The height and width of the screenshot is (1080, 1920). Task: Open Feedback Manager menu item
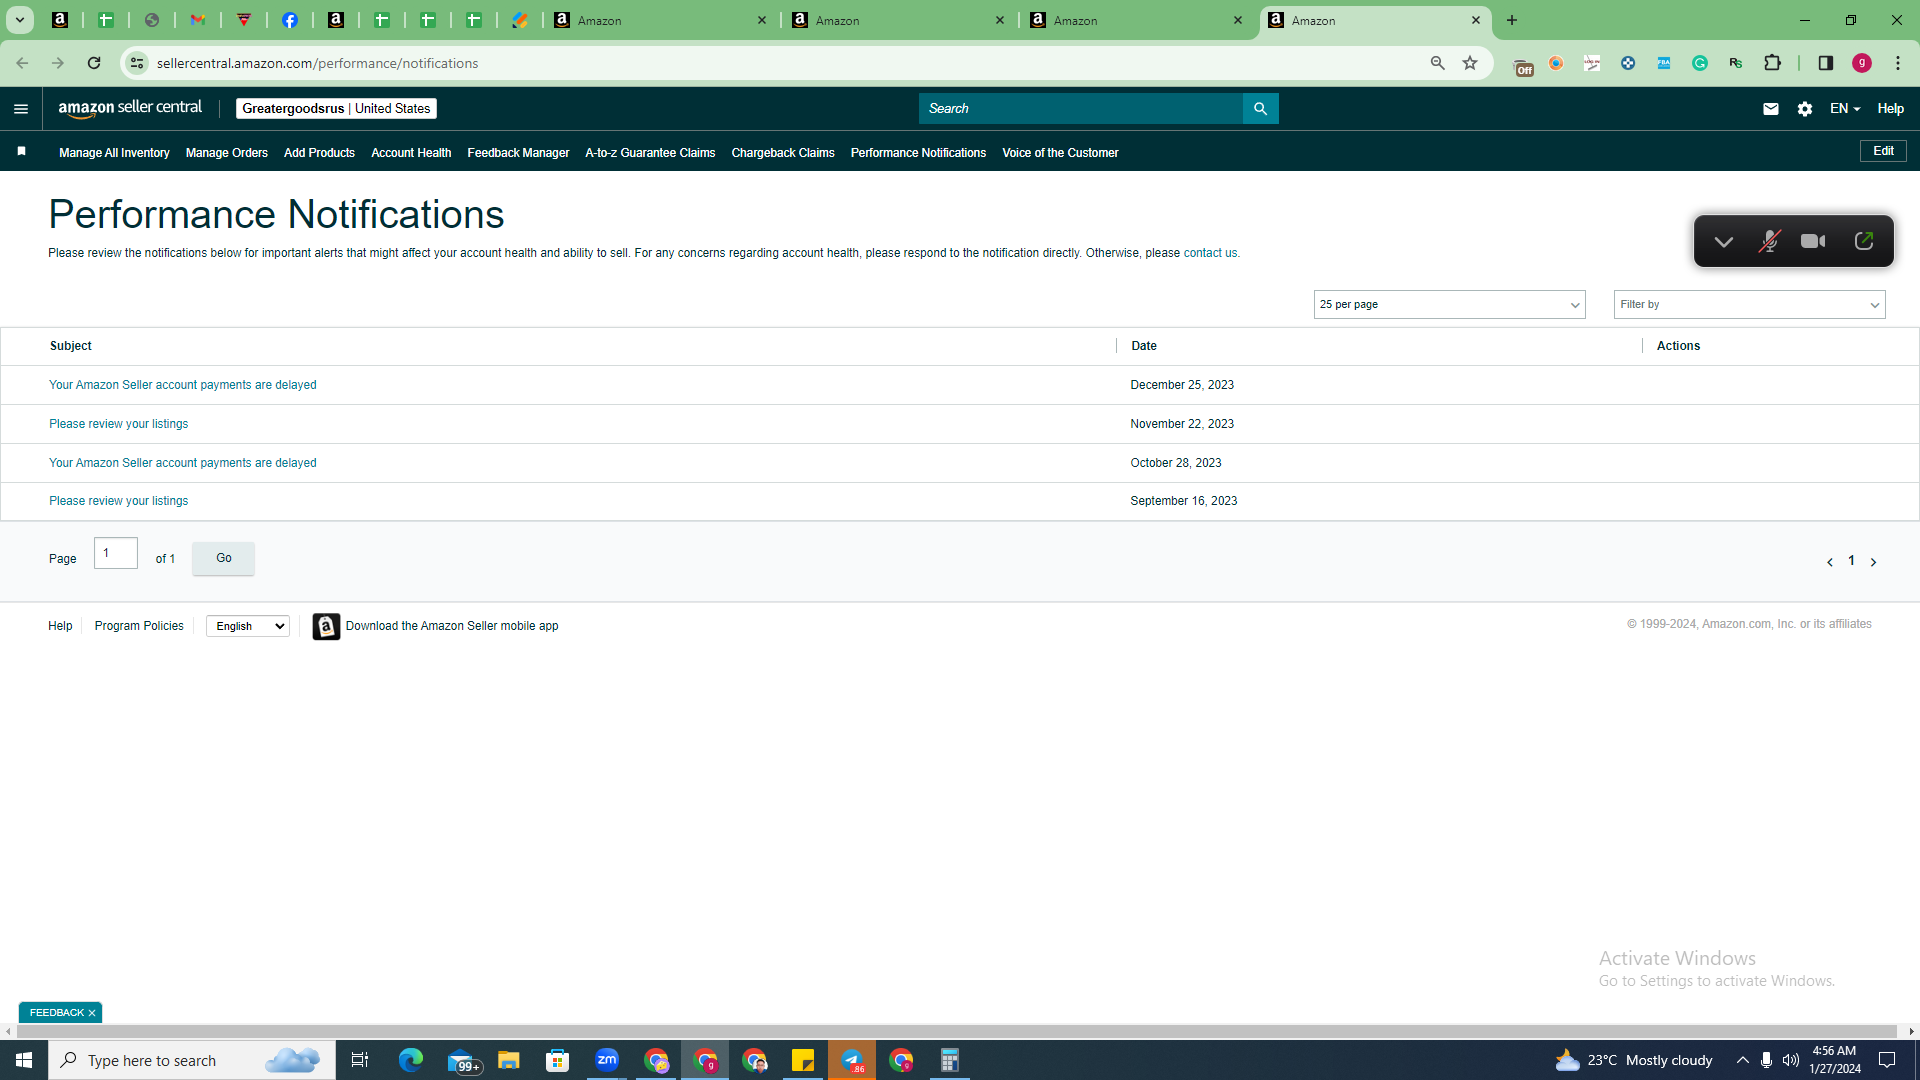pos(518,153)
